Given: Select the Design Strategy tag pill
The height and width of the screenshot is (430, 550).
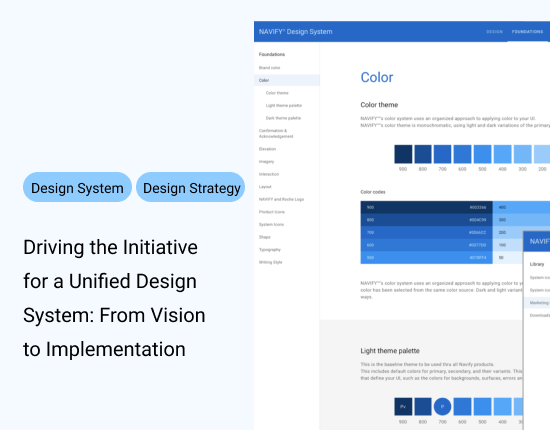Looking at the screenshot, I should tap(190, 187).
